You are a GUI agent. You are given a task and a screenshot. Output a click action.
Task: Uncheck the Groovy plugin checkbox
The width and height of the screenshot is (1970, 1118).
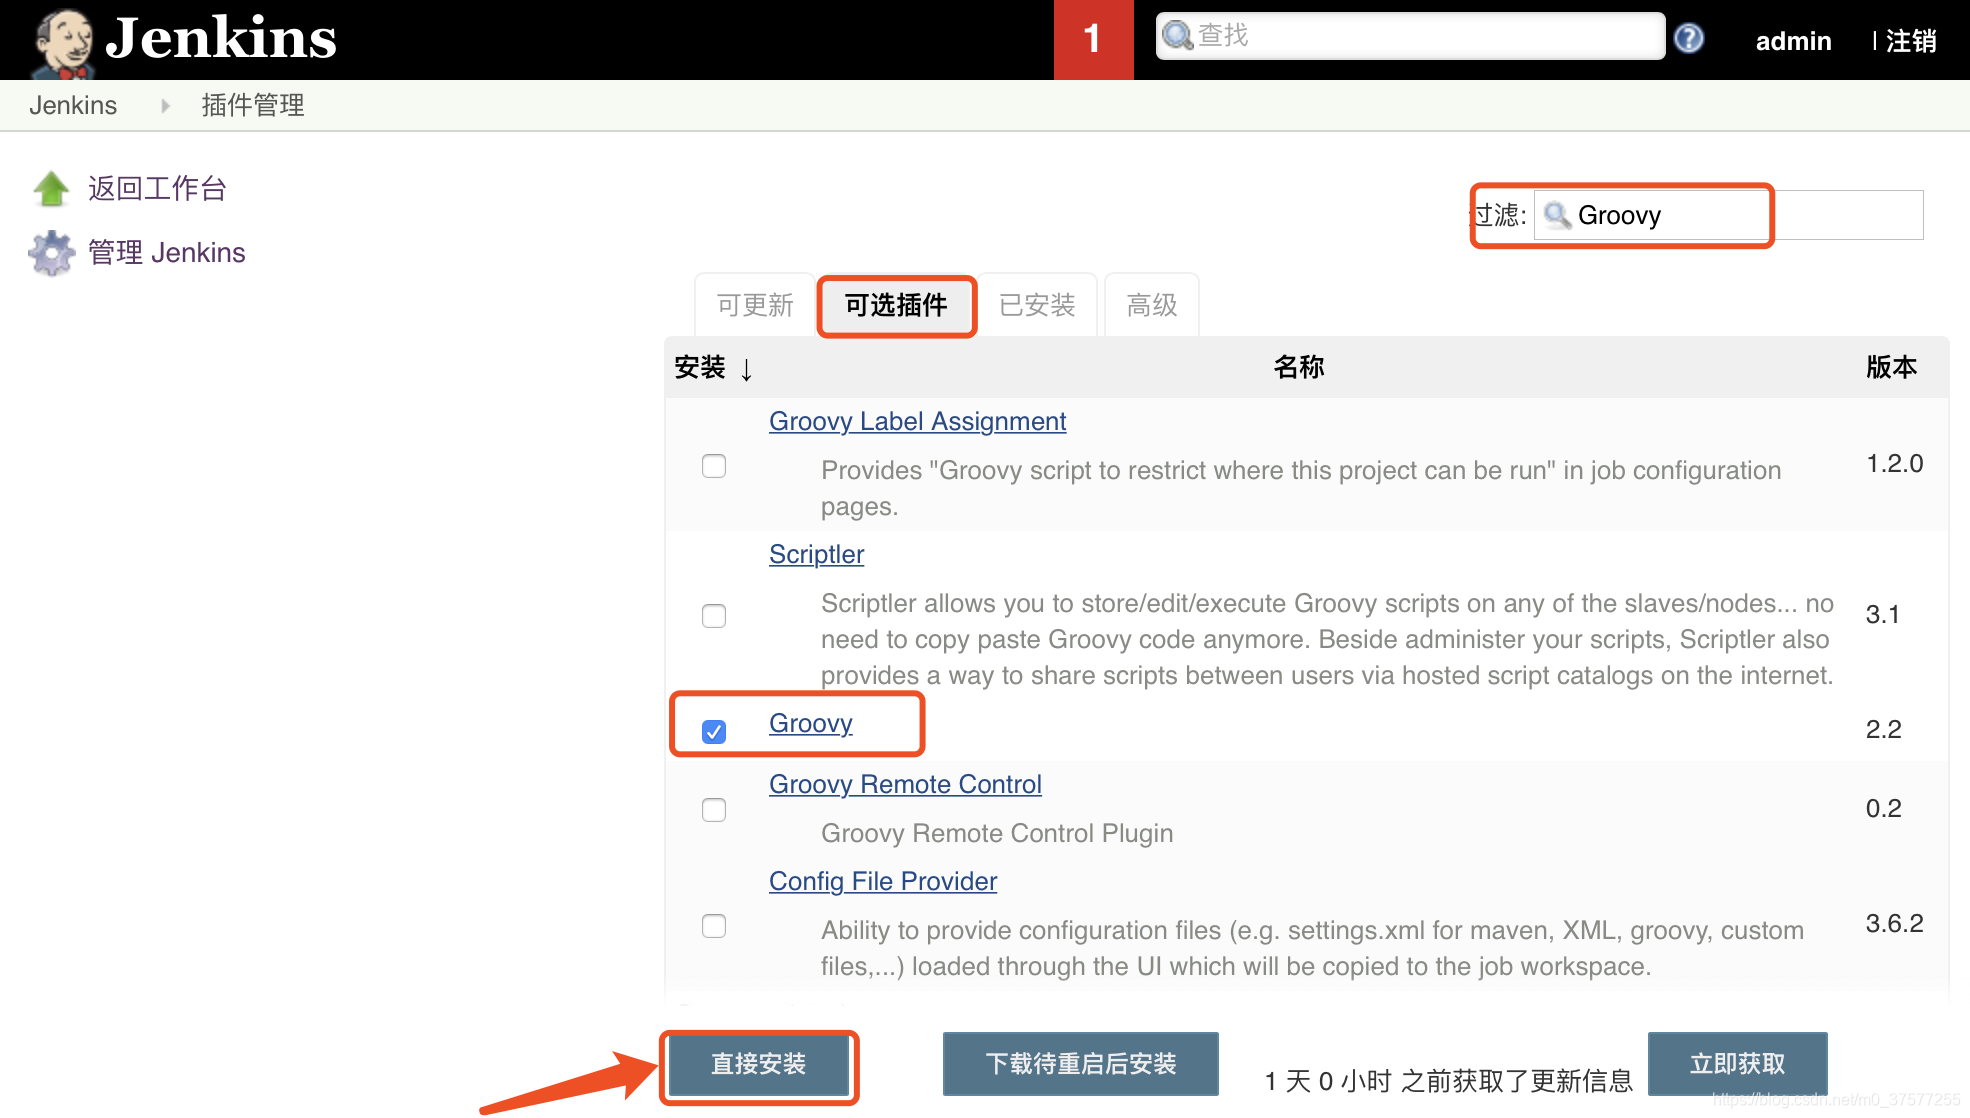(x=714, y=732)
